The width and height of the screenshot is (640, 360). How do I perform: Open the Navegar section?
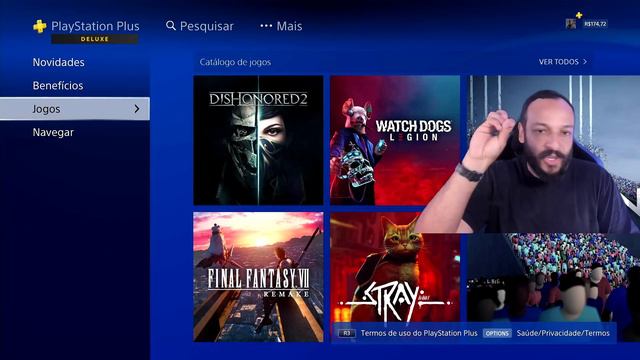53,132
